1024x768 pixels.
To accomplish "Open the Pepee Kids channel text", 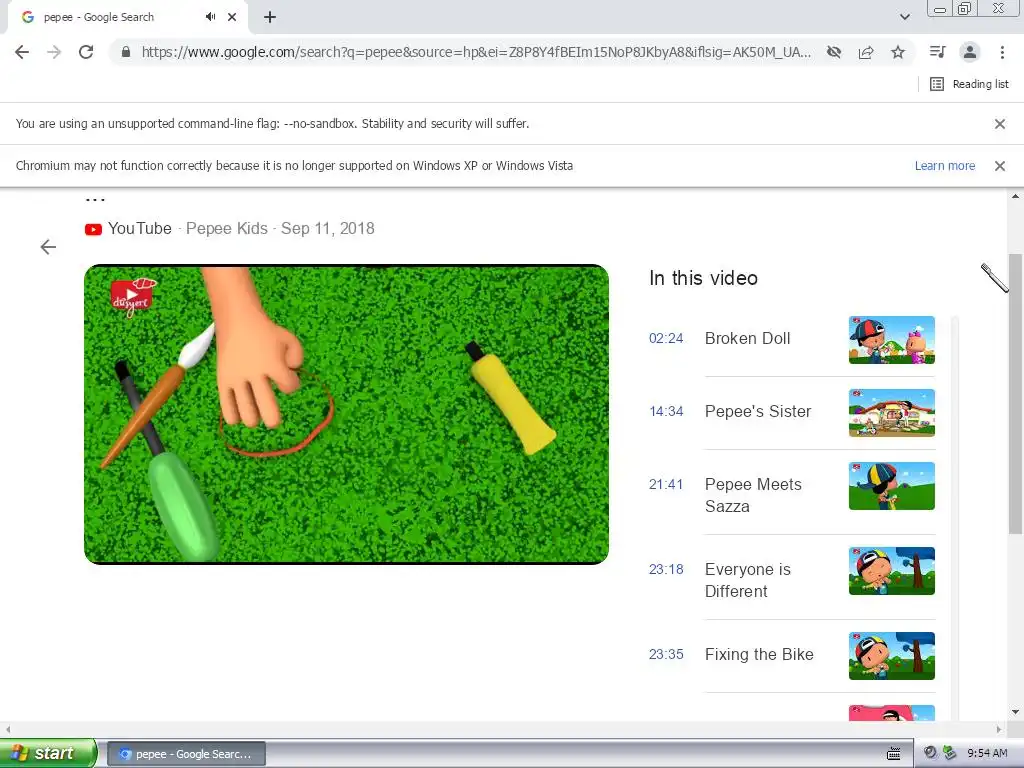I will tap(227, 229).
